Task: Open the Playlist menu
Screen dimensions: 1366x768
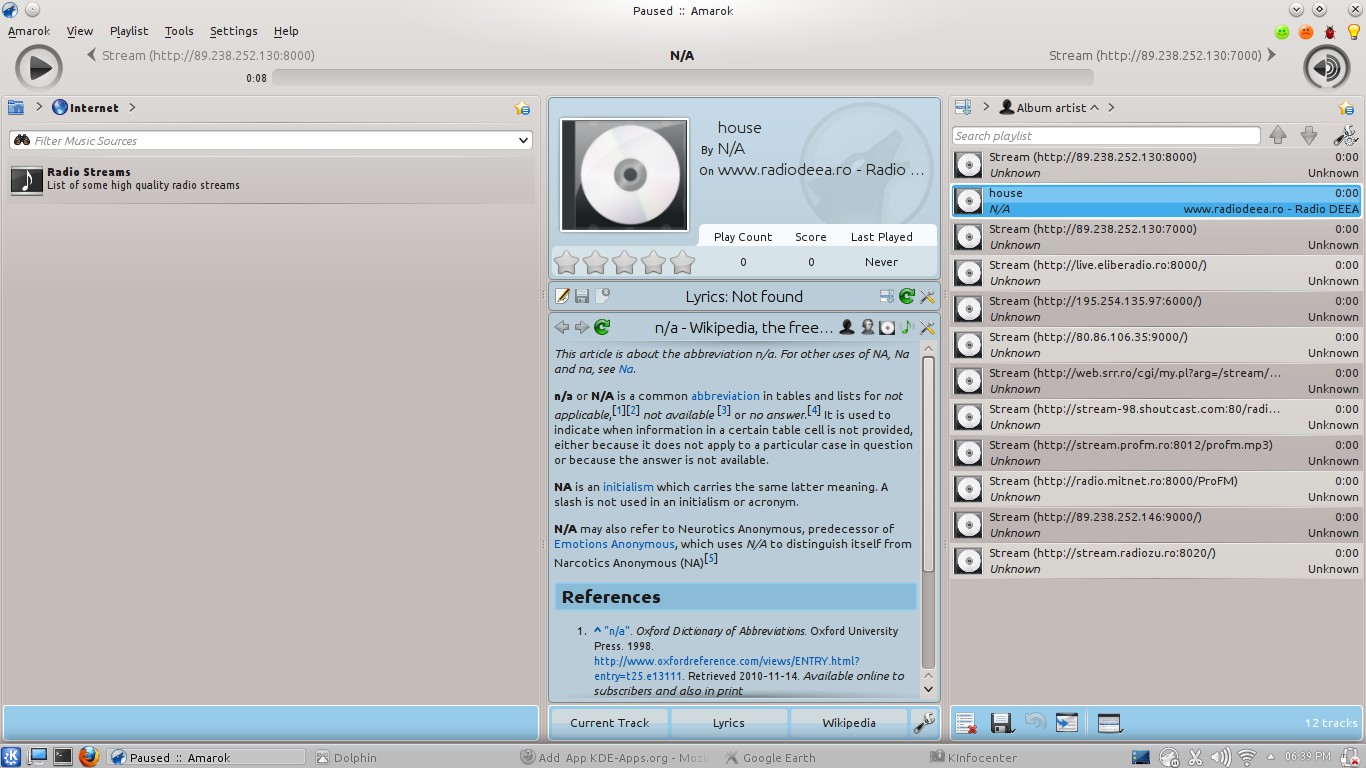Action: point(129,31)
